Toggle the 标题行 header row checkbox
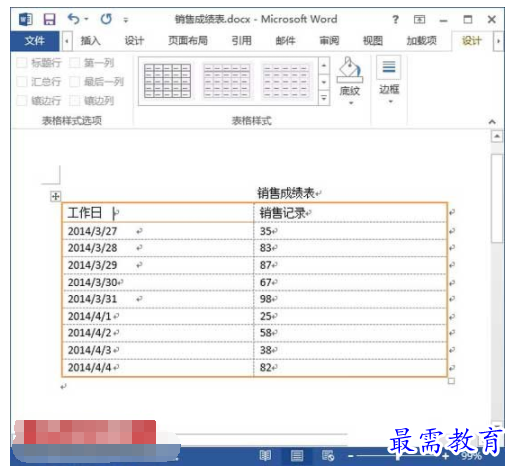The image size is (511, 472). pyautogui.click(x=22, y=63)
